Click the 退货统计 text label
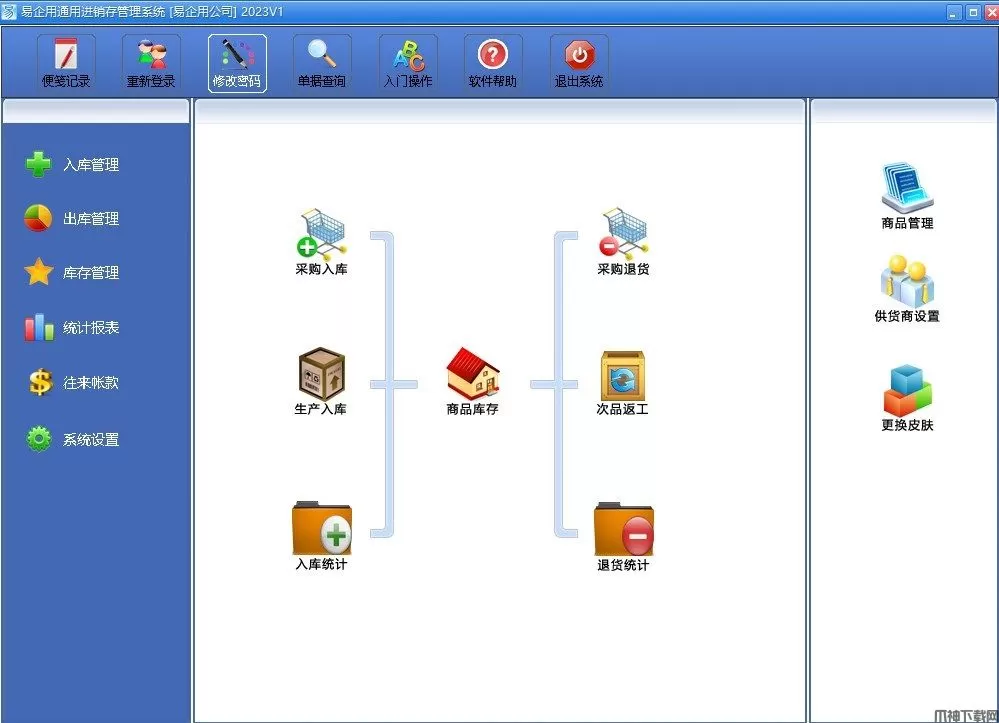 [623, 565]
